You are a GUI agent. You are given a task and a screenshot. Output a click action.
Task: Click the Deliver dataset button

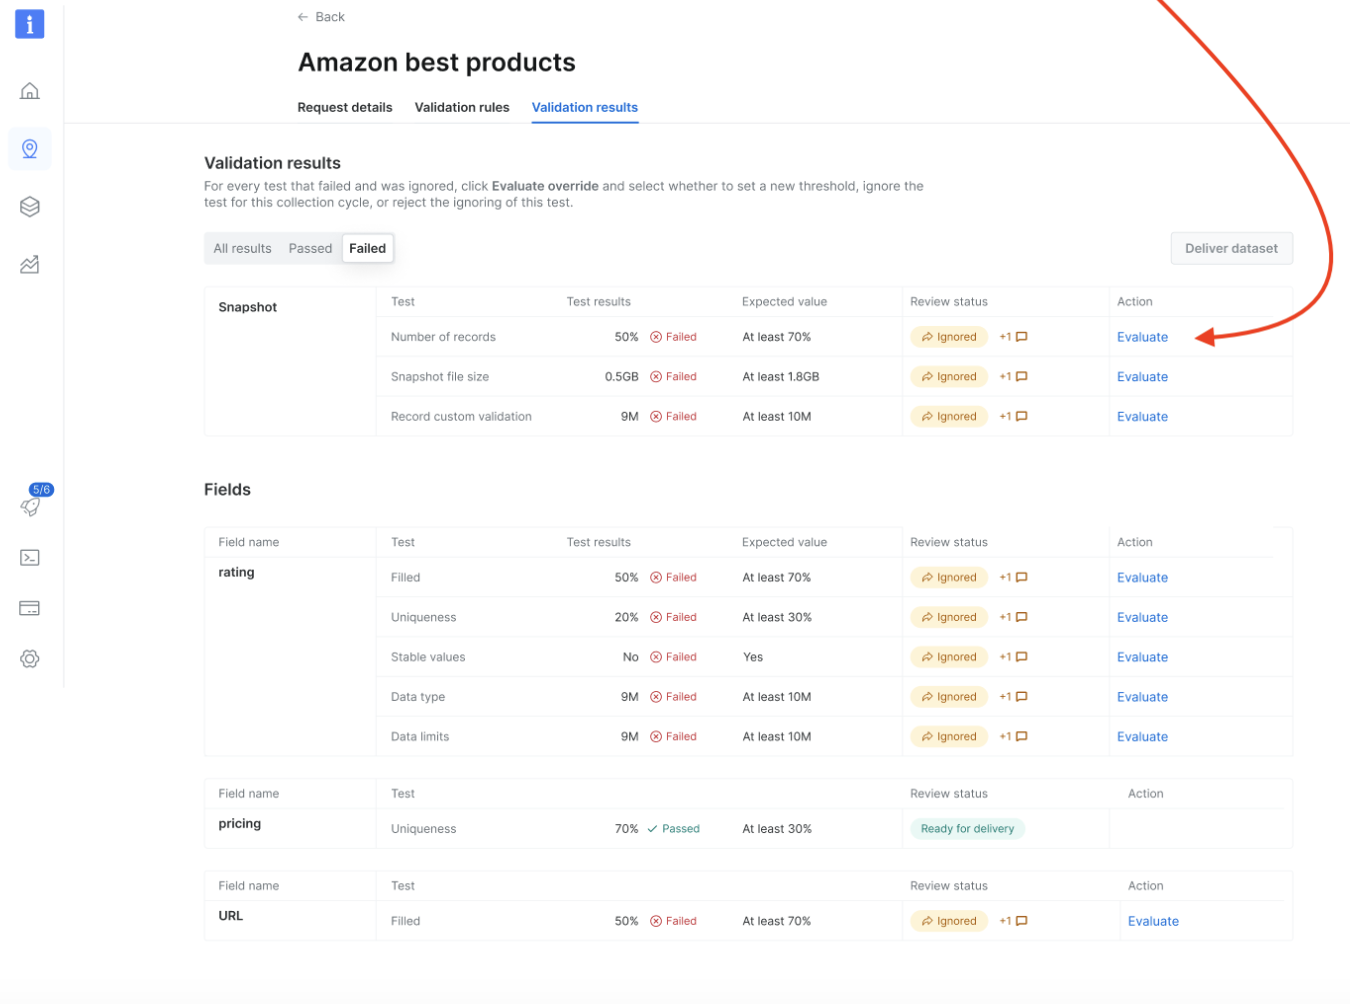pos(1232,248)
